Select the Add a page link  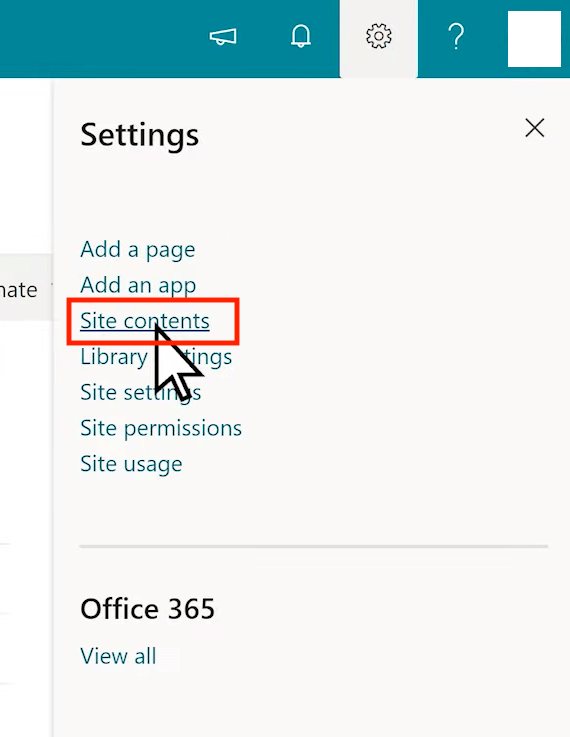[138, 249]
